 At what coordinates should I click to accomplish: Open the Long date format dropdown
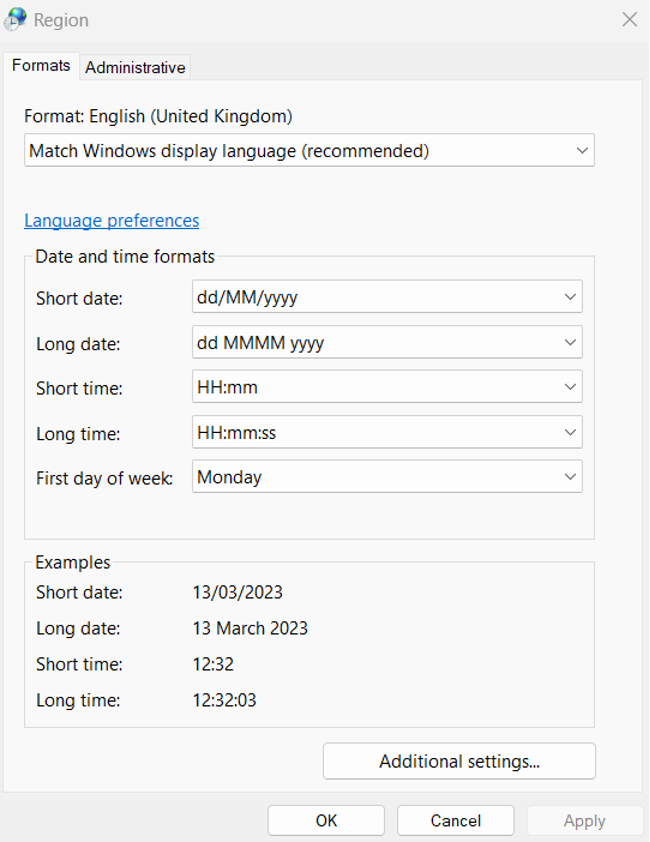pyautogui.click(x=387, y=342)
